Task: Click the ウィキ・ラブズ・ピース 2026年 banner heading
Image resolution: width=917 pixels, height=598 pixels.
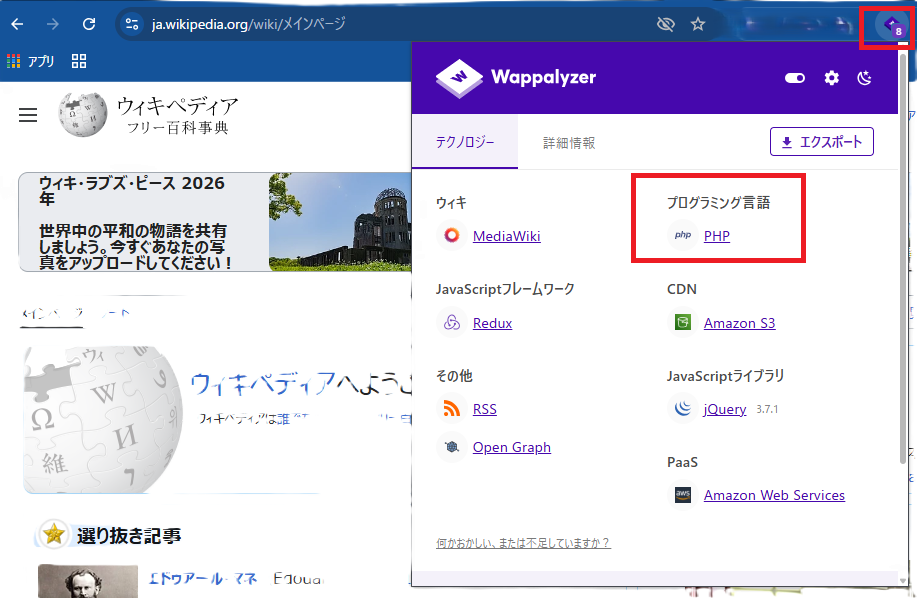Action: point(132,191)
